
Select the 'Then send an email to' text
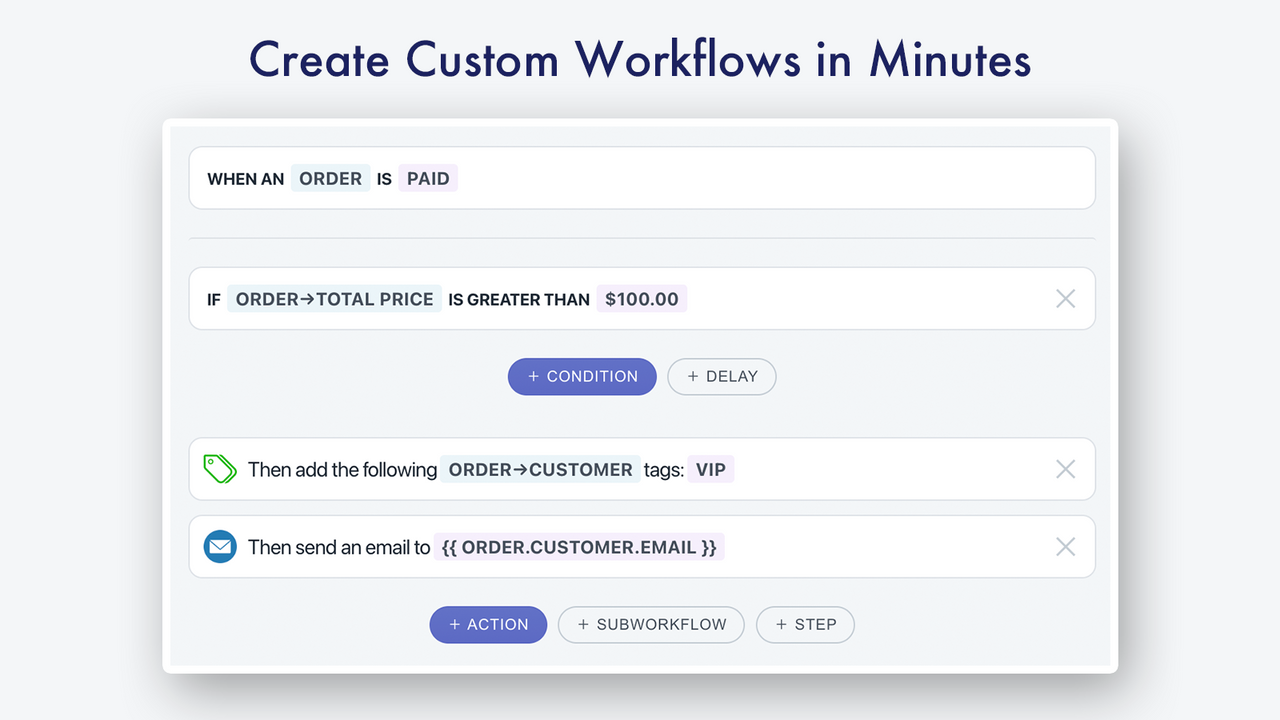[x=339, y=547]
